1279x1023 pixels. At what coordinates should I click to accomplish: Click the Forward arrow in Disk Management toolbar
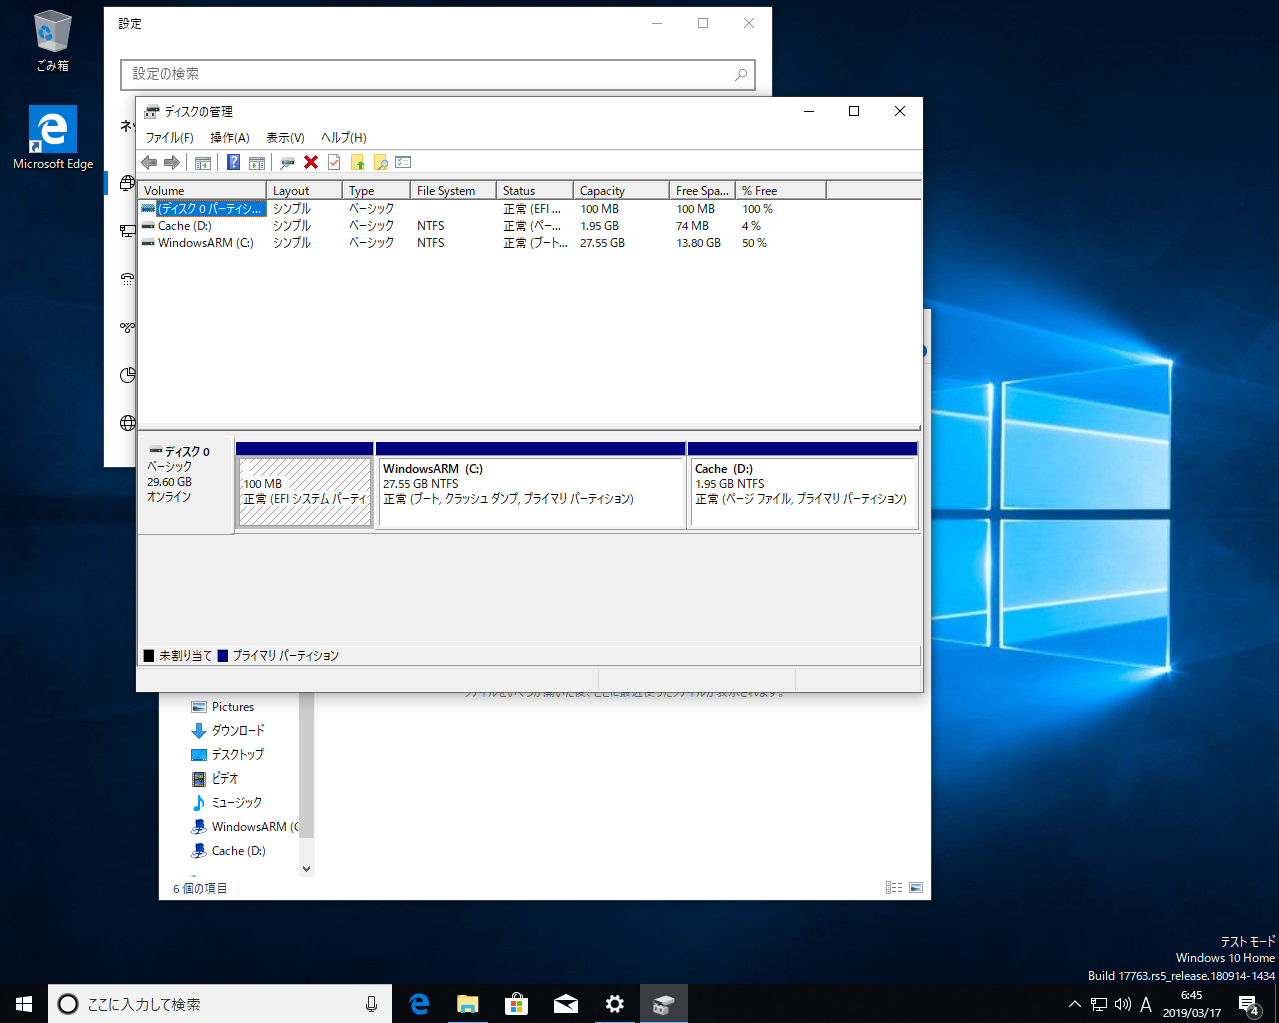point(172,163)
